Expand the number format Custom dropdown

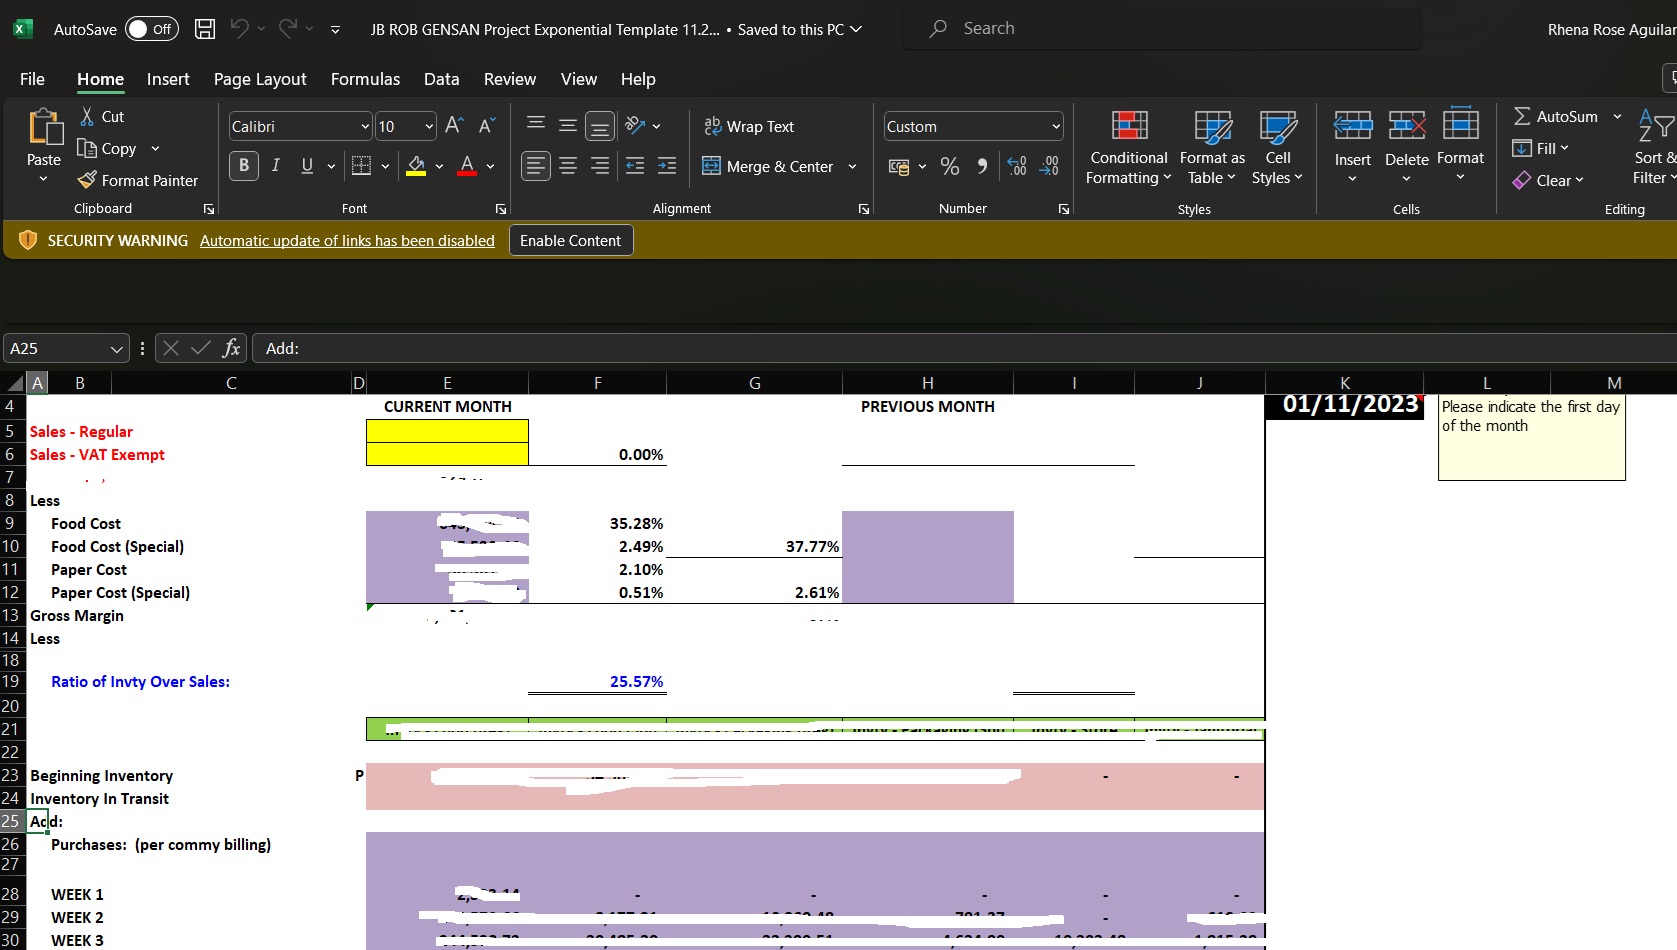pyautogui.click(x=1056, y=126)
